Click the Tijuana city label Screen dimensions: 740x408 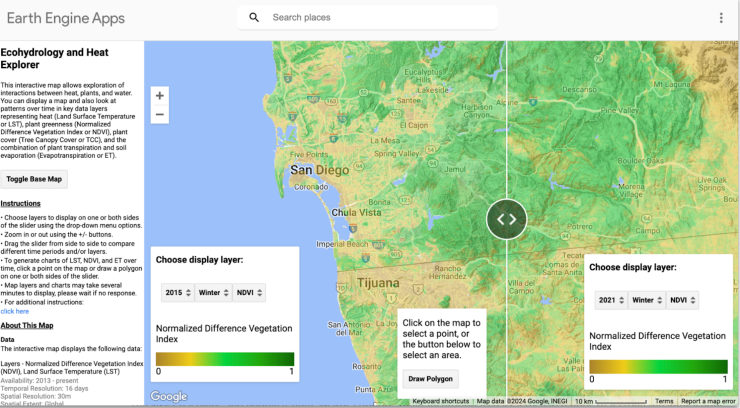point(378,283)
